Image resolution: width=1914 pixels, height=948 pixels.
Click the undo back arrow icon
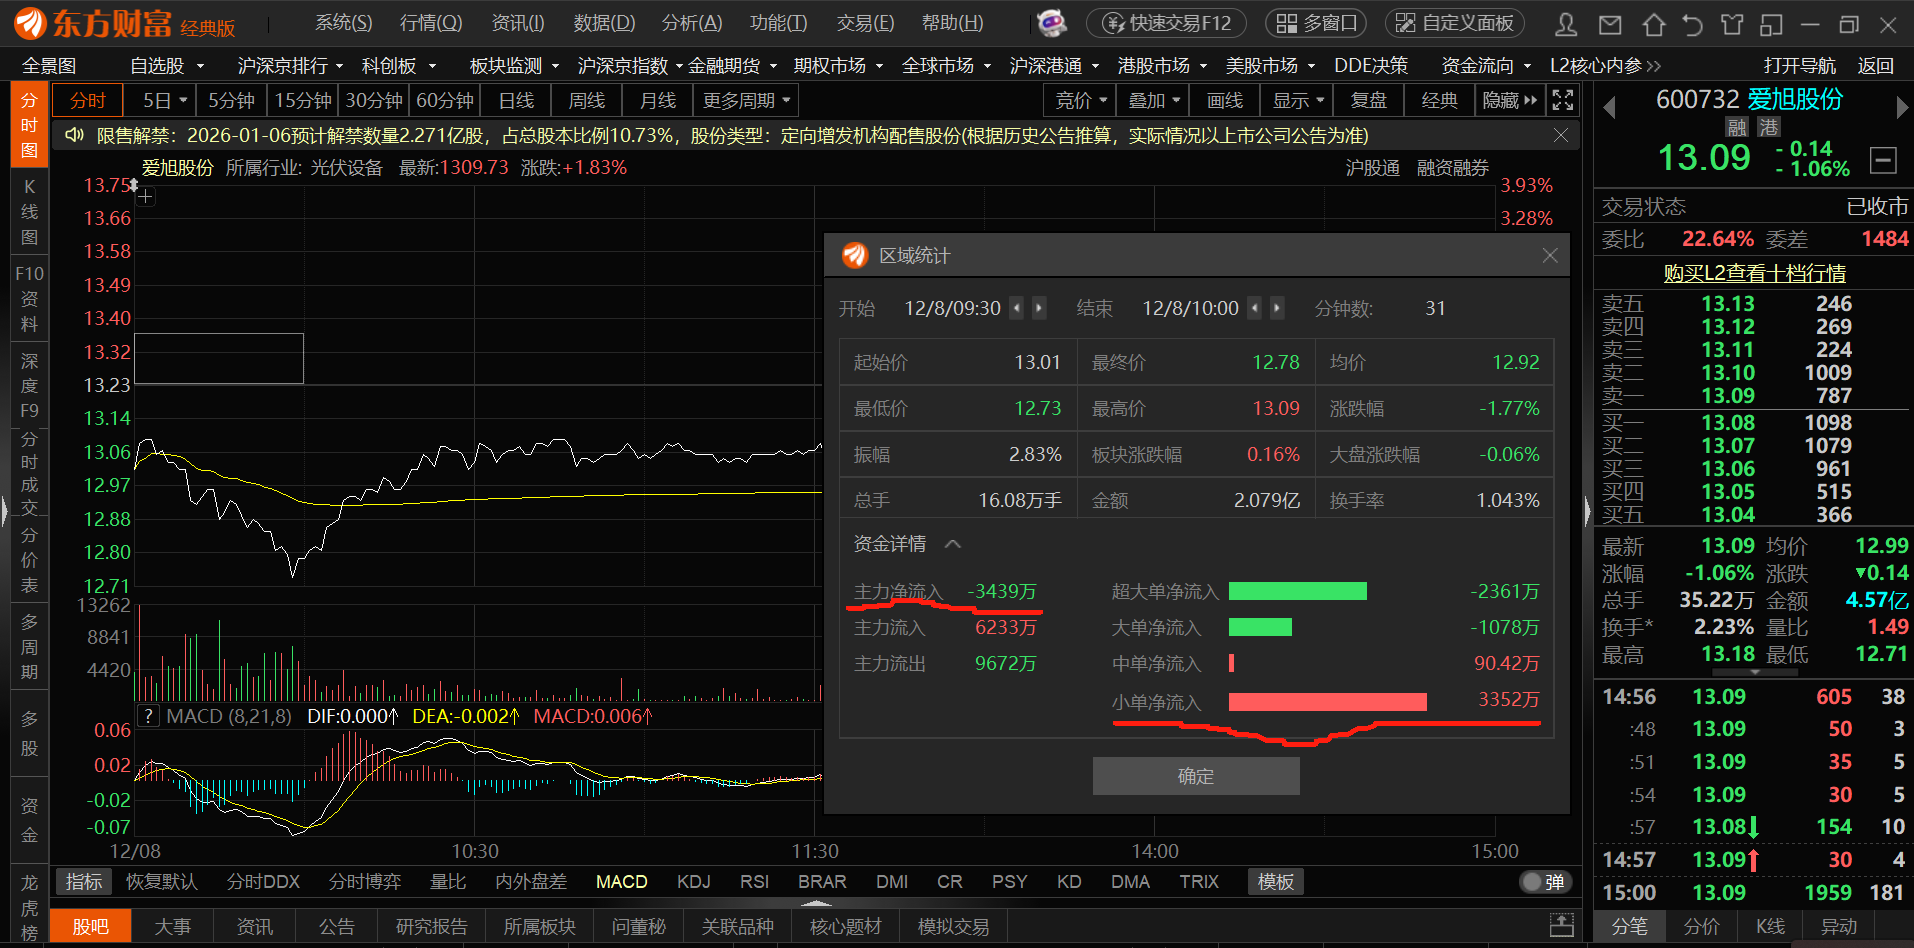coord(1692,24)
